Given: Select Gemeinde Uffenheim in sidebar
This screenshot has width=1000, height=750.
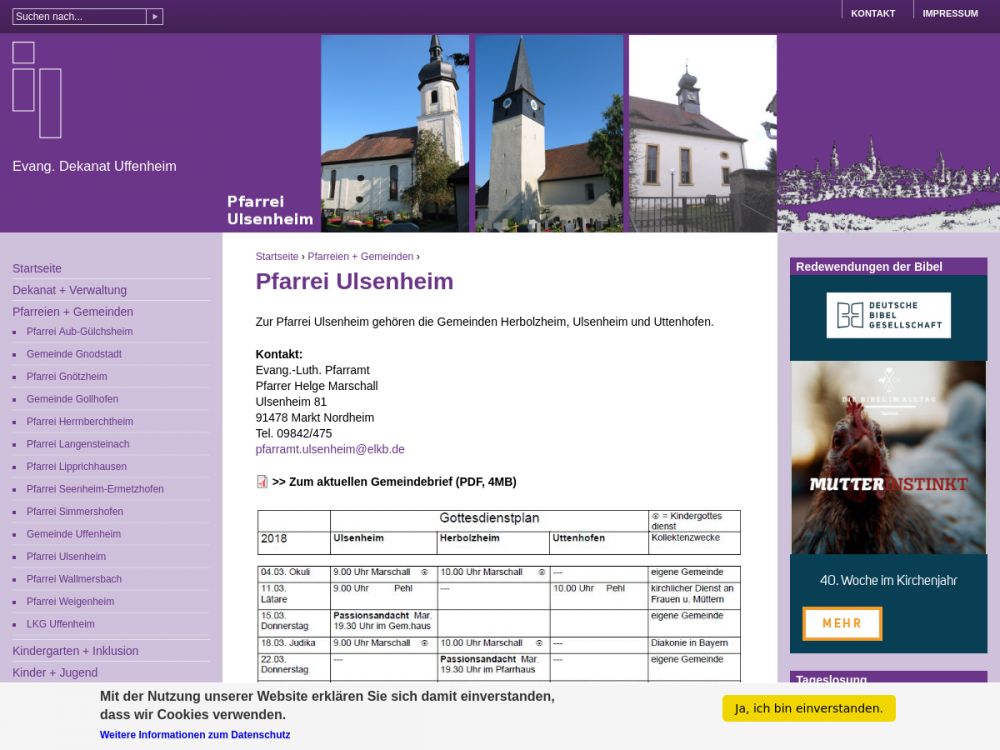Looking at the screenshot, I should (73, 534).
